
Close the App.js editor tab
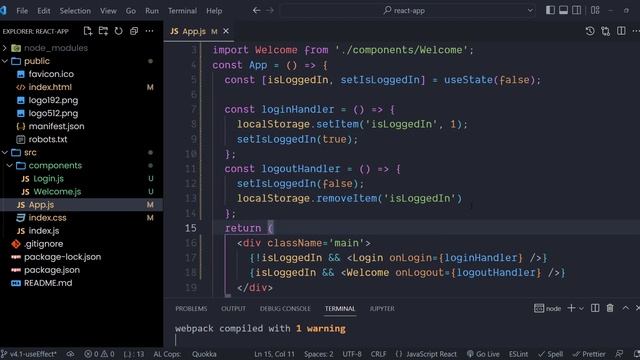(226, 31)
